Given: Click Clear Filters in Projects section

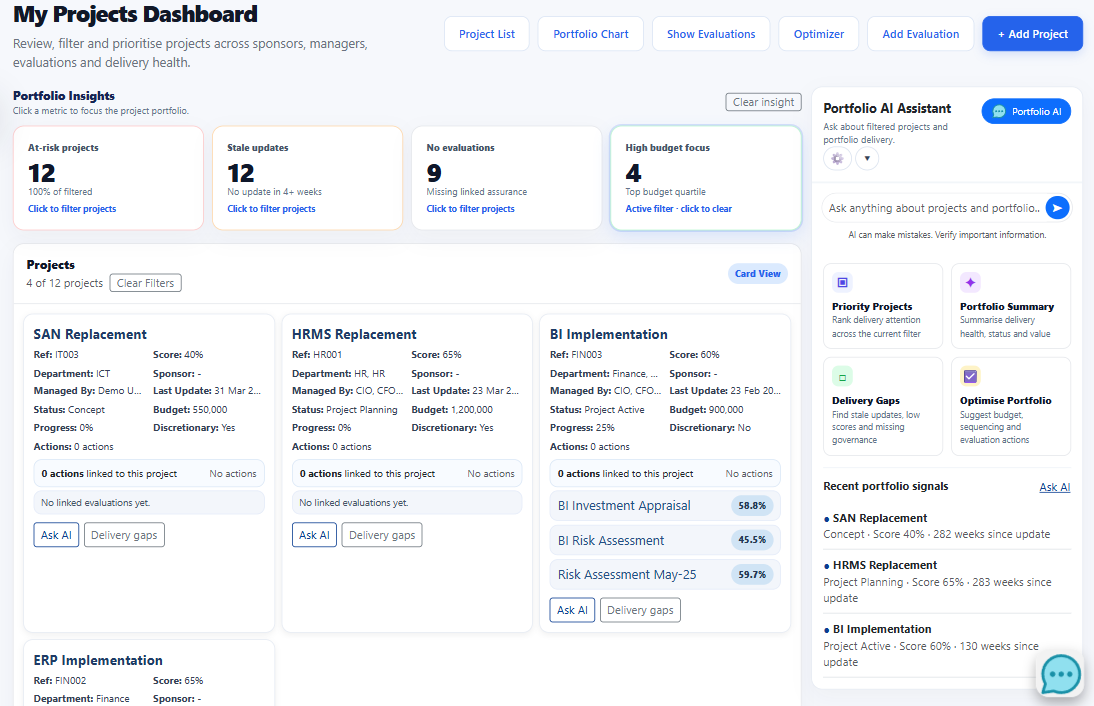Looking at the screenshot, I should click(x=145, y=283).
